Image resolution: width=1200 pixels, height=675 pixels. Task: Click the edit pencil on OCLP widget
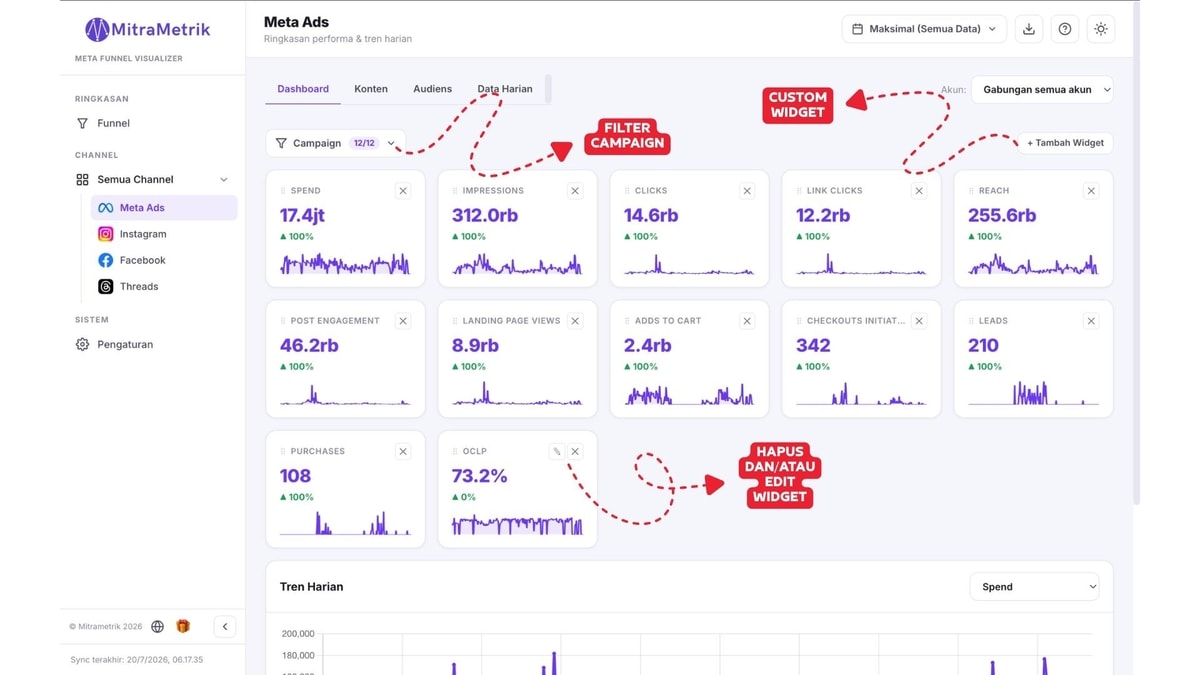click(x=556, y=451)
